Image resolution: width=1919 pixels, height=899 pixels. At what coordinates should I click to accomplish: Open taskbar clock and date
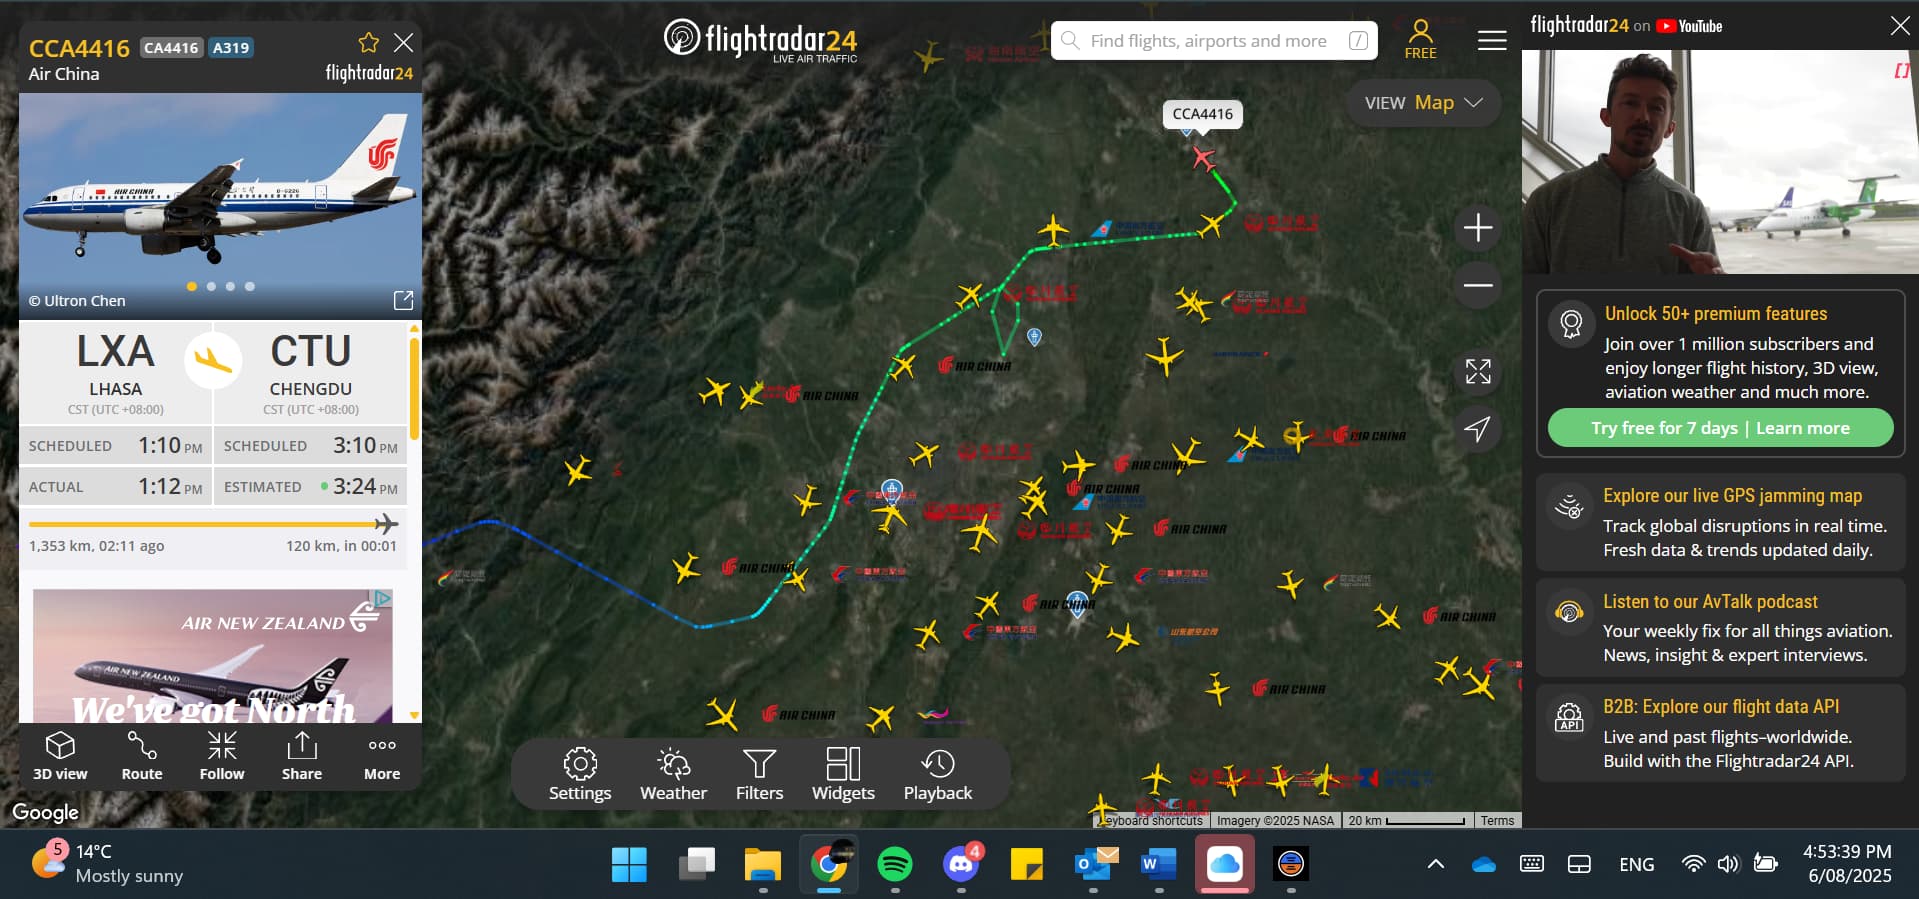(x=1848, y=864)
